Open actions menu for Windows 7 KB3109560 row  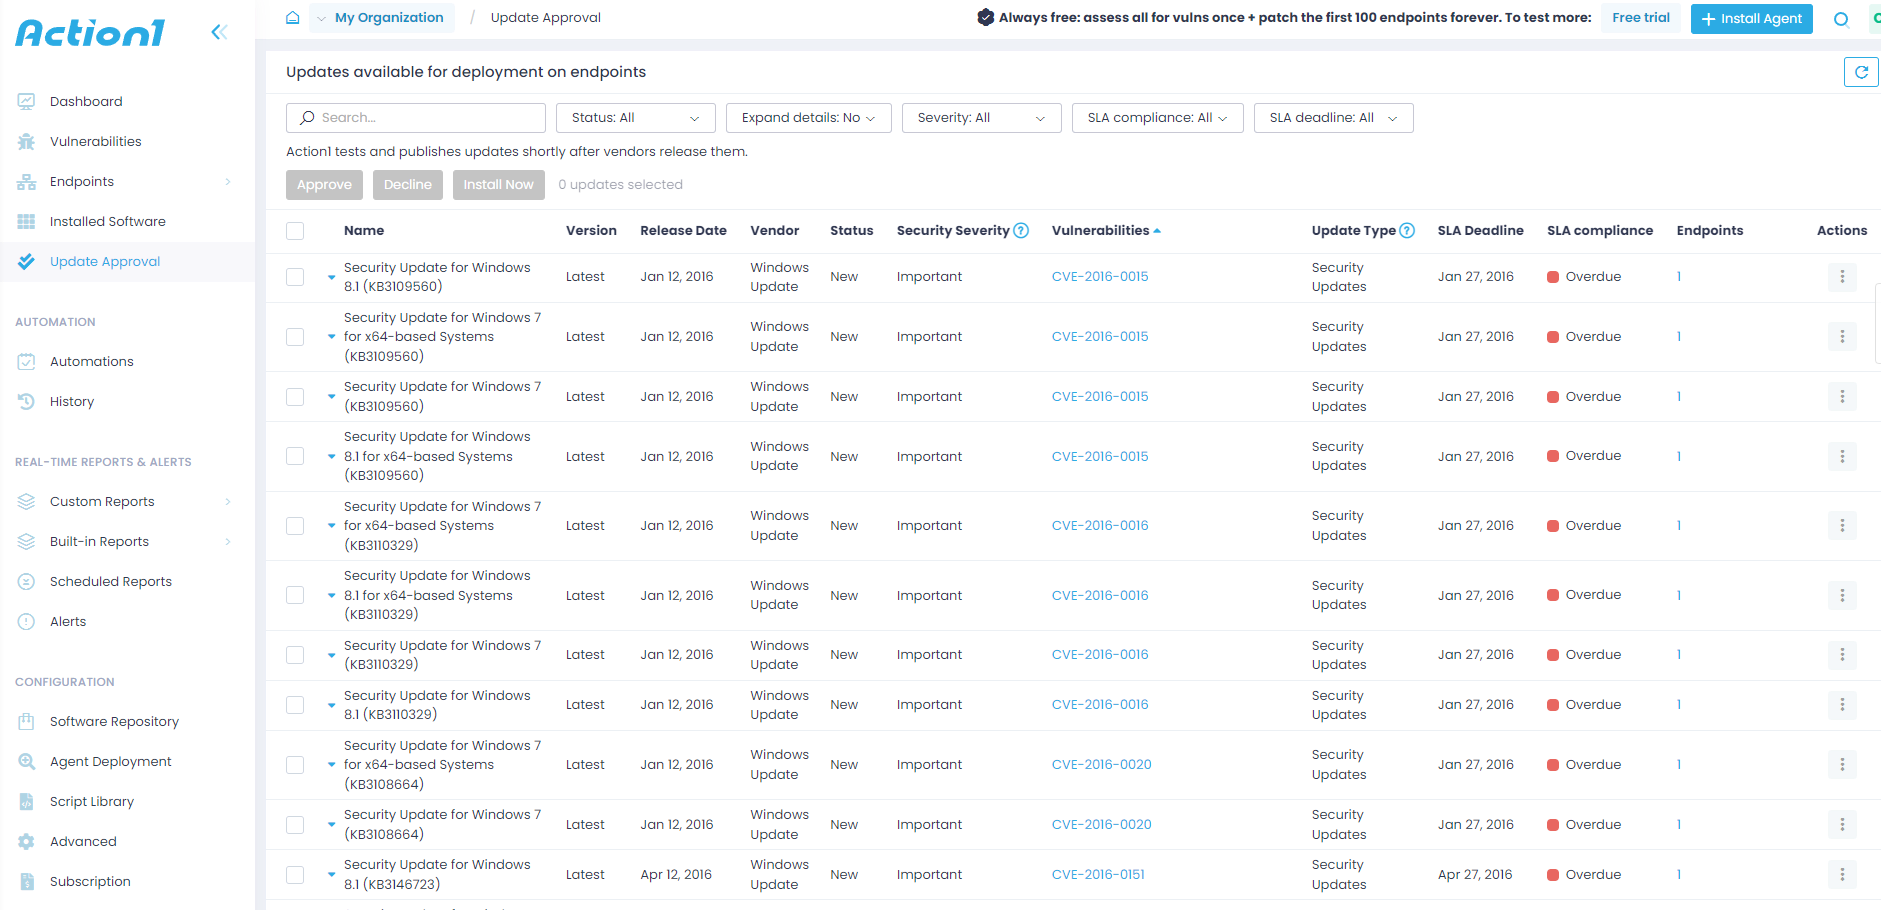[1842, 397]
